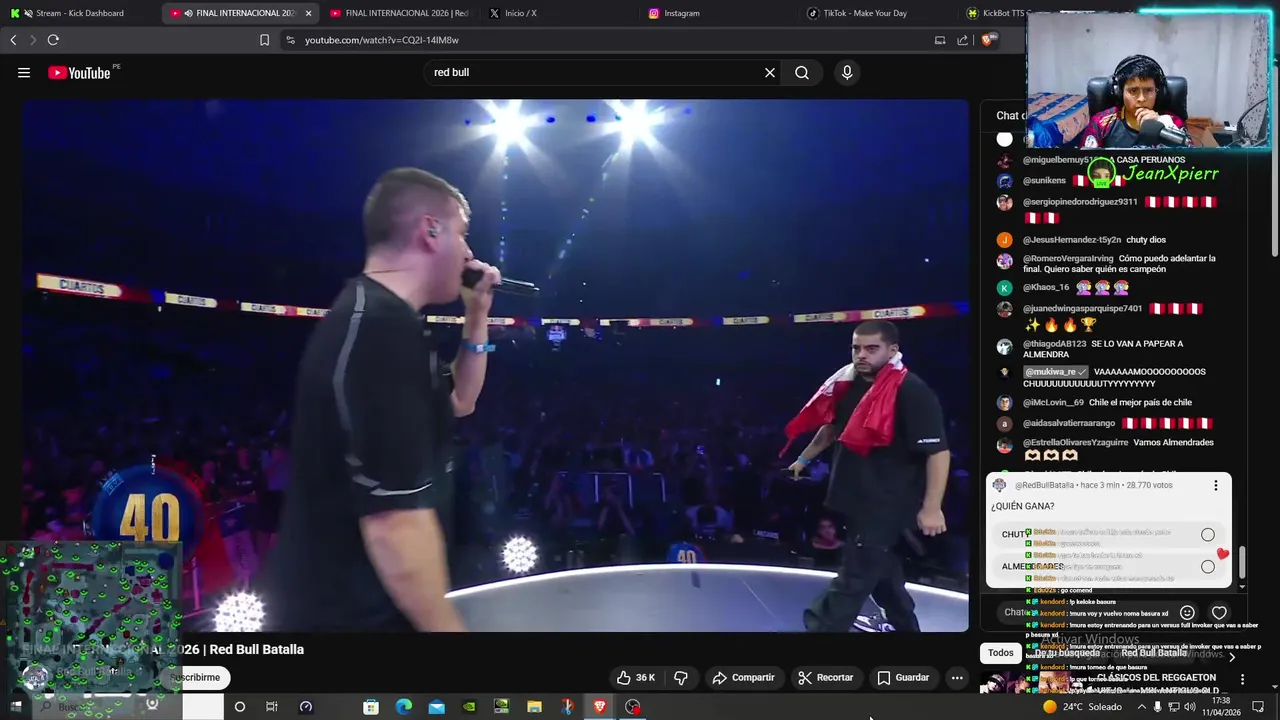Click chat user @RomeroVergaraIrving
This screenshot has height=720, width=1280.
pyautogui.click(x=1068, y=258)
